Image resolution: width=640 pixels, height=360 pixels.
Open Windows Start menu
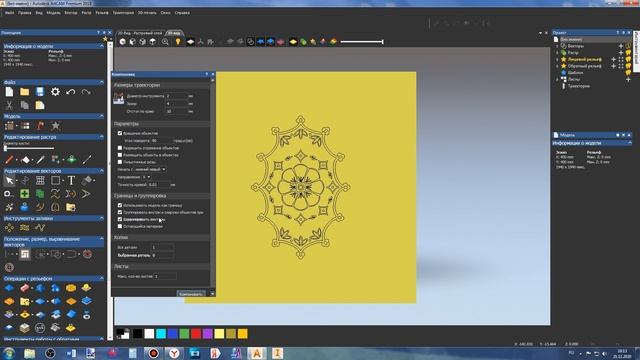tap(9, 353)
